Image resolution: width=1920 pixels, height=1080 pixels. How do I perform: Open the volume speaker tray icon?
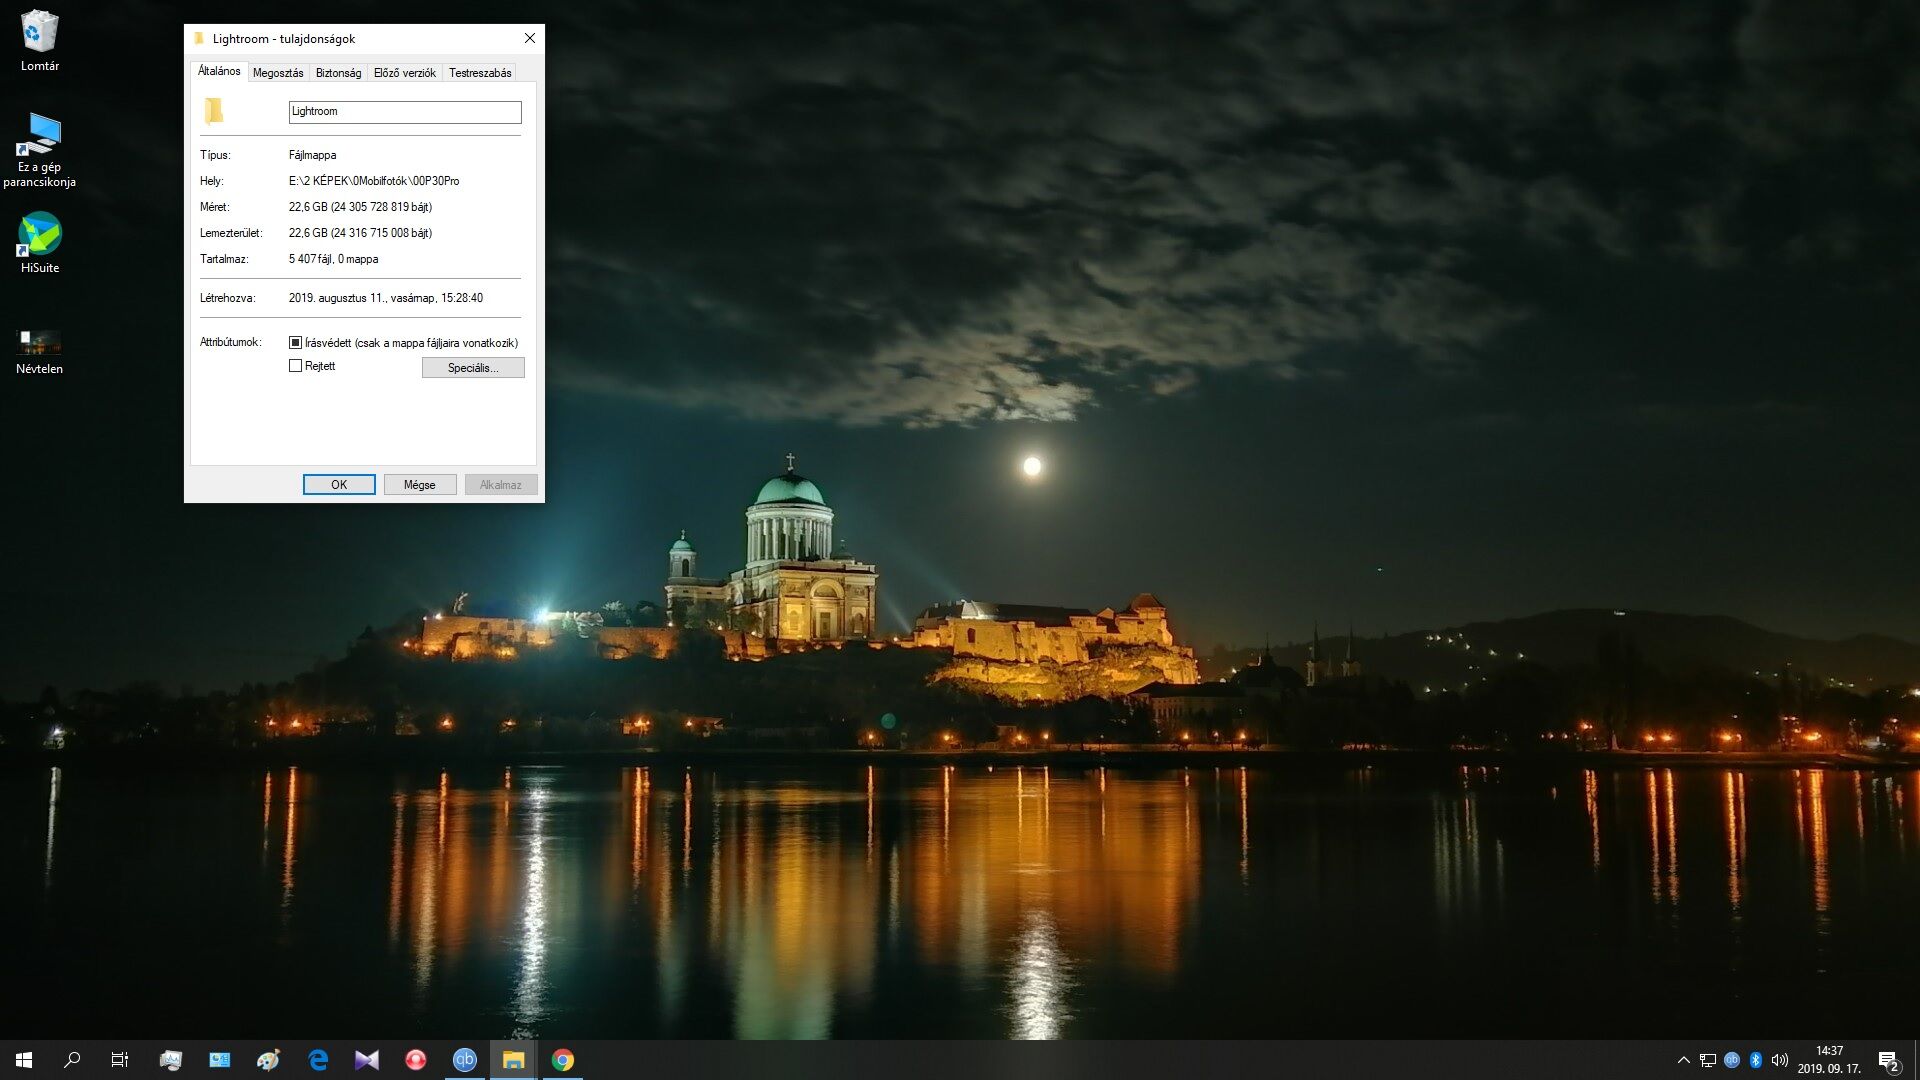(x=1780, y=1060)
